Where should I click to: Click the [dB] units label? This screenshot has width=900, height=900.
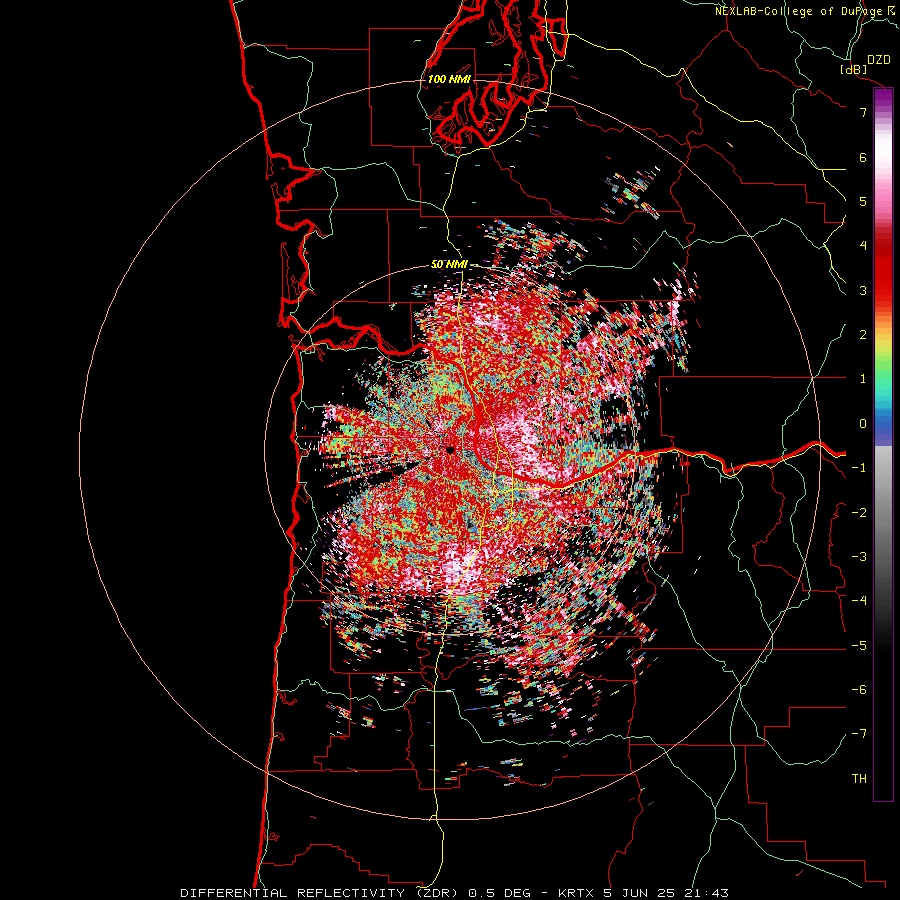click(x=854, y=70)
